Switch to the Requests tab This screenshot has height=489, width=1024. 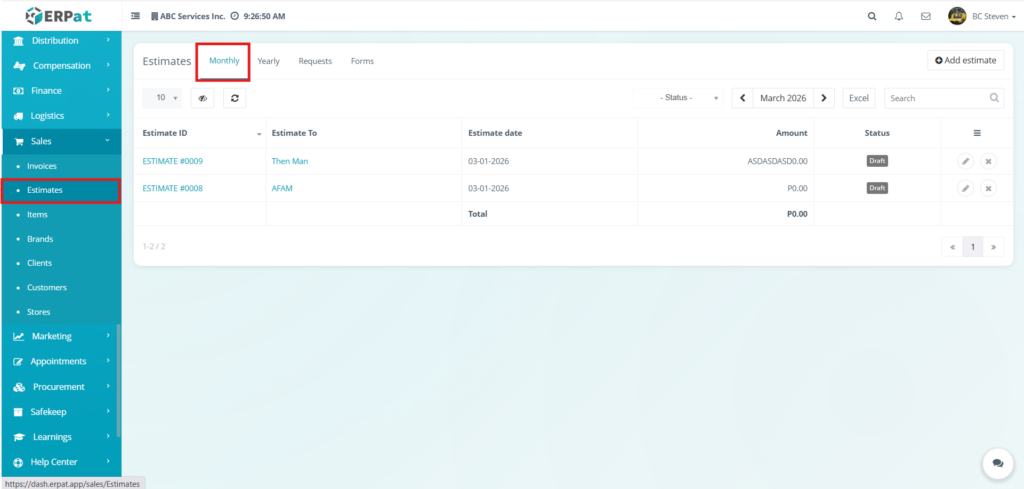(x=315, y=61)
